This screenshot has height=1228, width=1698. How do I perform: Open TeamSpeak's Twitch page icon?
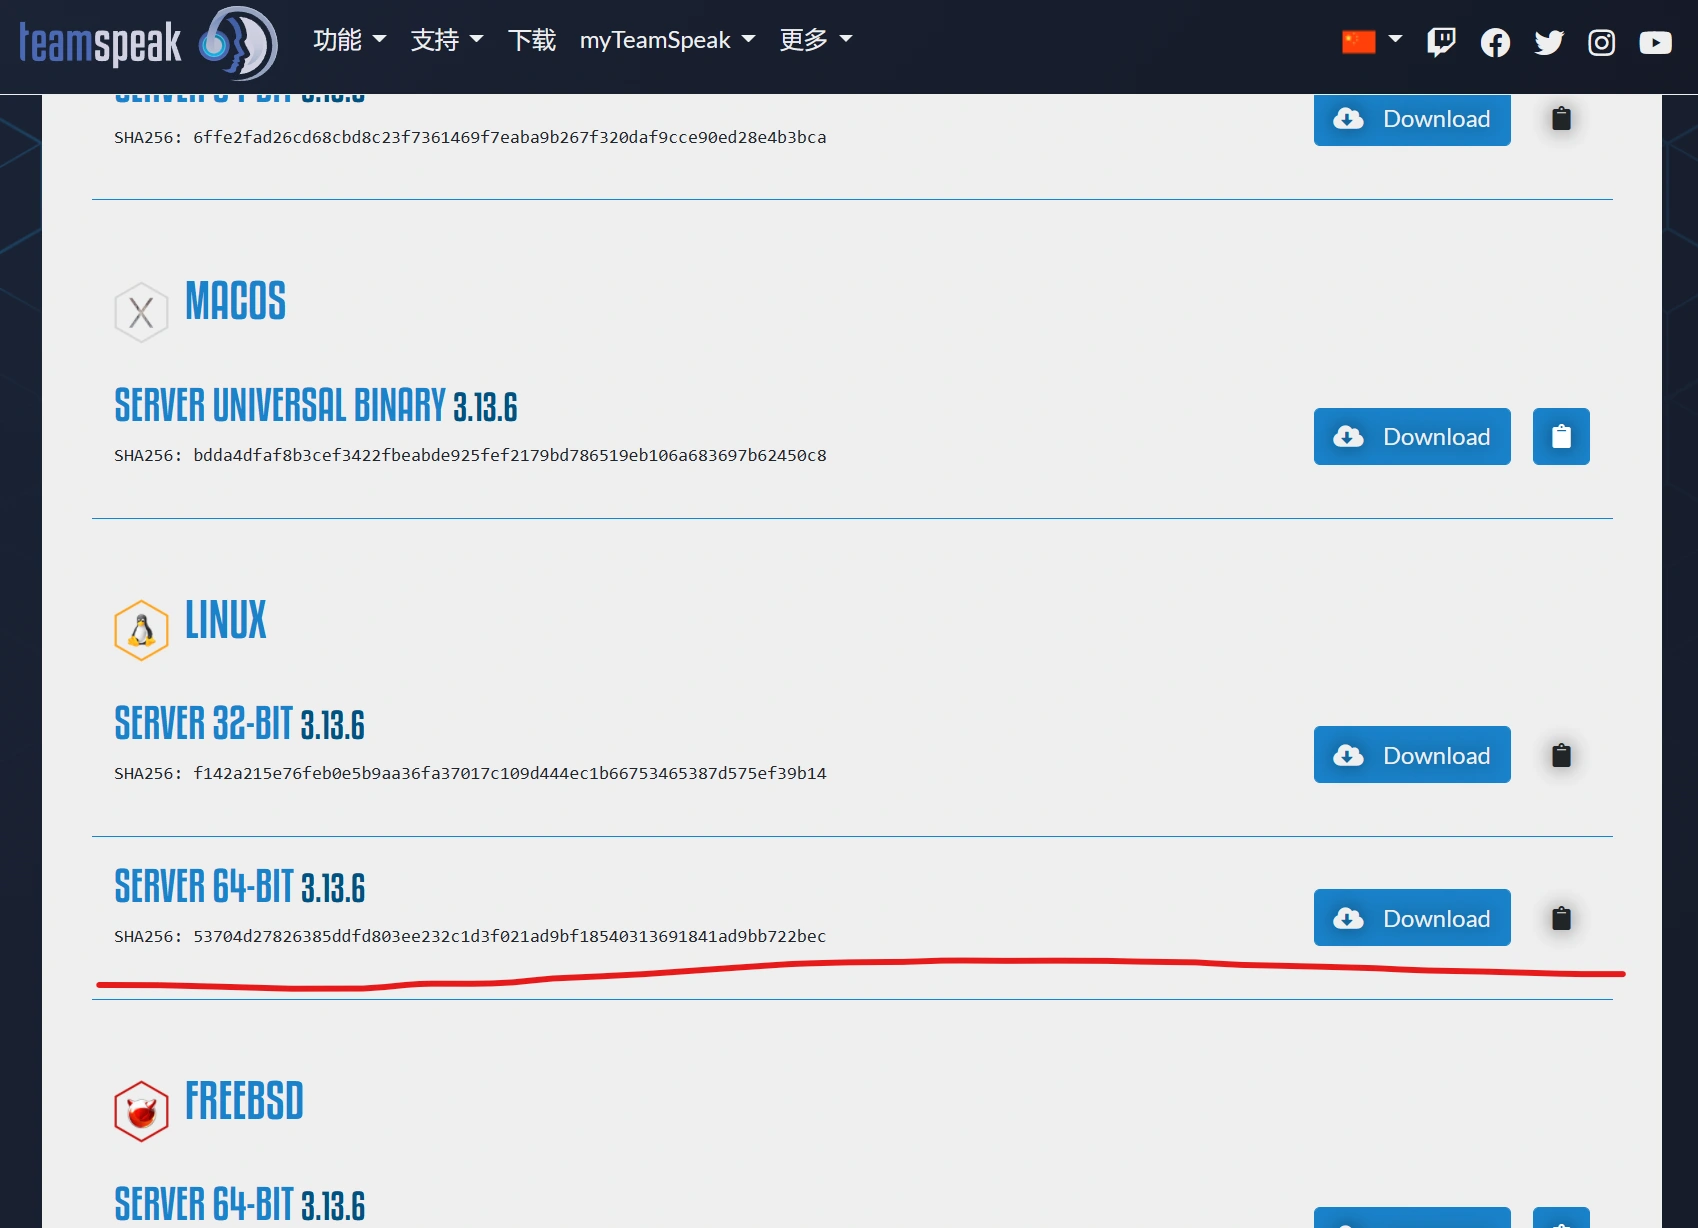(x=1441, y=42)
